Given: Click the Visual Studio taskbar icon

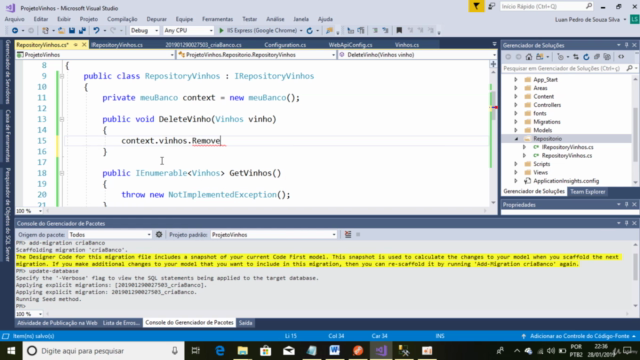Looking at the screenshot, I should [381, 351].
